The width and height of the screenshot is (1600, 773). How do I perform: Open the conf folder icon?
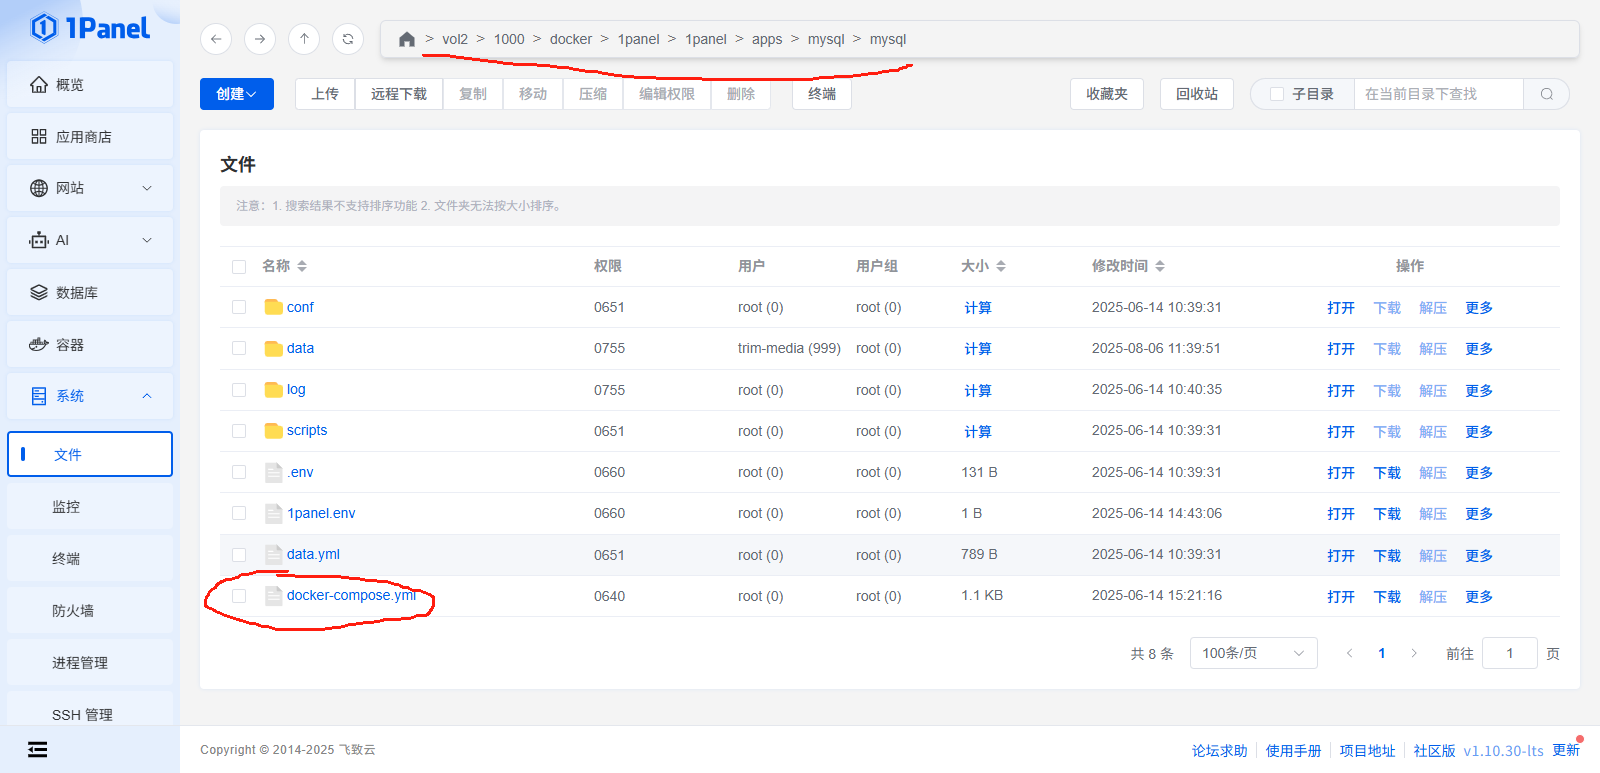[x=273, y=307]
